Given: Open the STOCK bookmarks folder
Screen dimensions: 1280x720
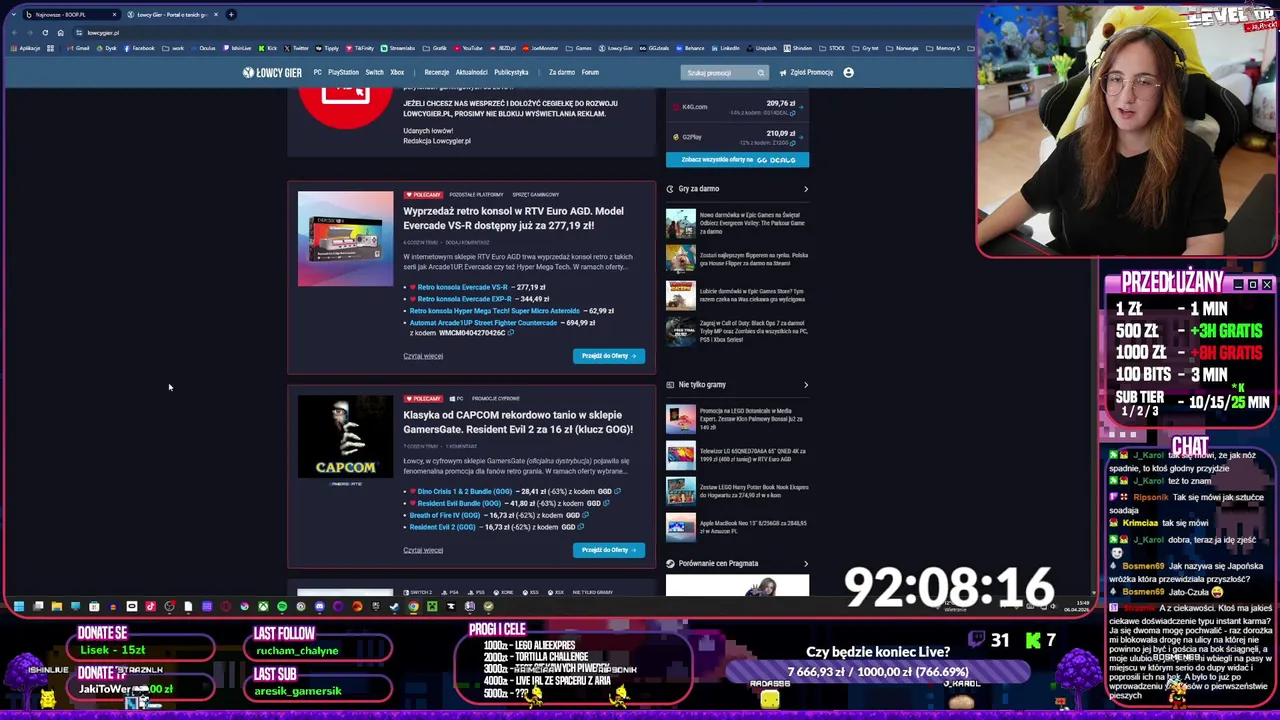Looking at the screenshot, I should [x=832, y=48].
